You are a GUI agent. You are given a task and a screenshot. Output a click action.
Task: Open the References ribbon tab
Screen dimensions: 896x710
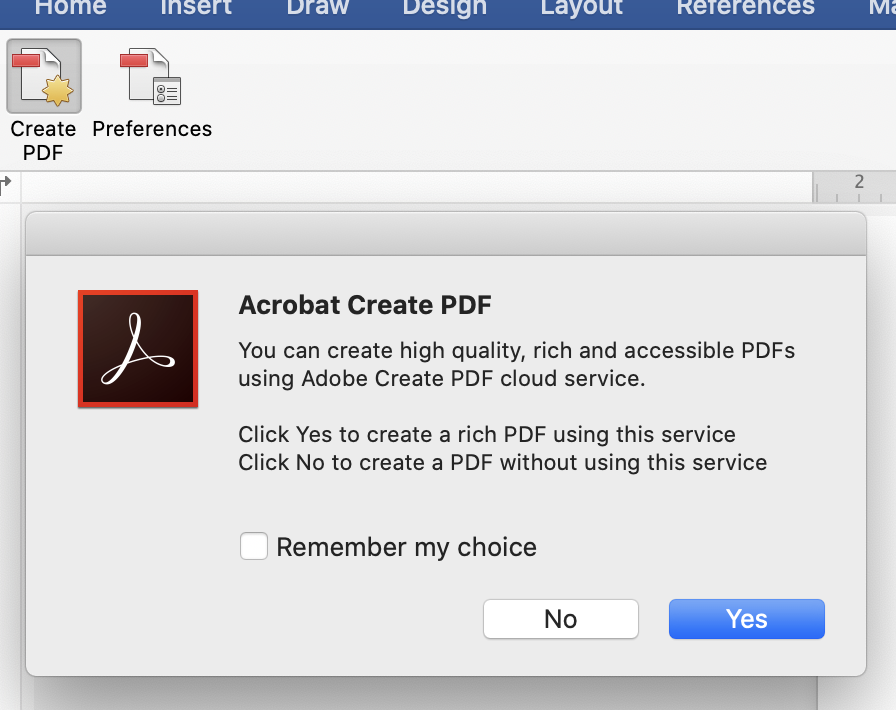746,8
